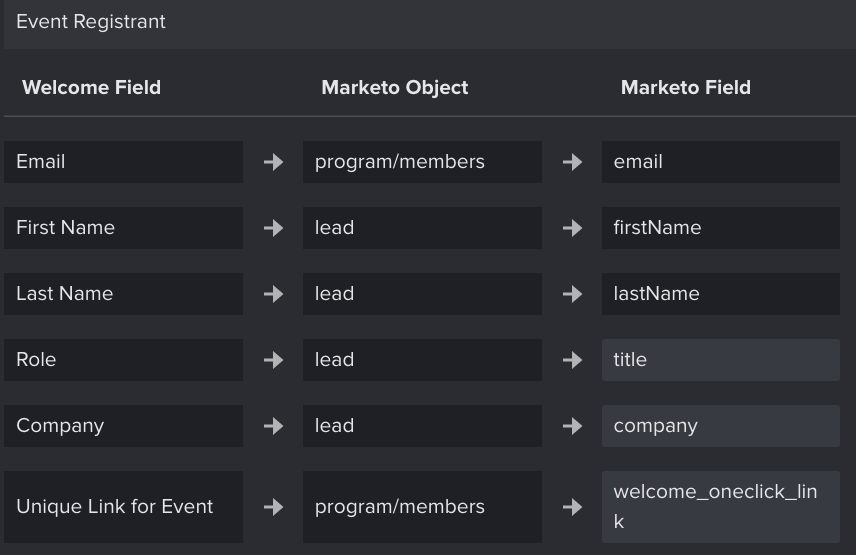Click the arrow icon after Email field
The image size is (856, 555).
(273, 162)
